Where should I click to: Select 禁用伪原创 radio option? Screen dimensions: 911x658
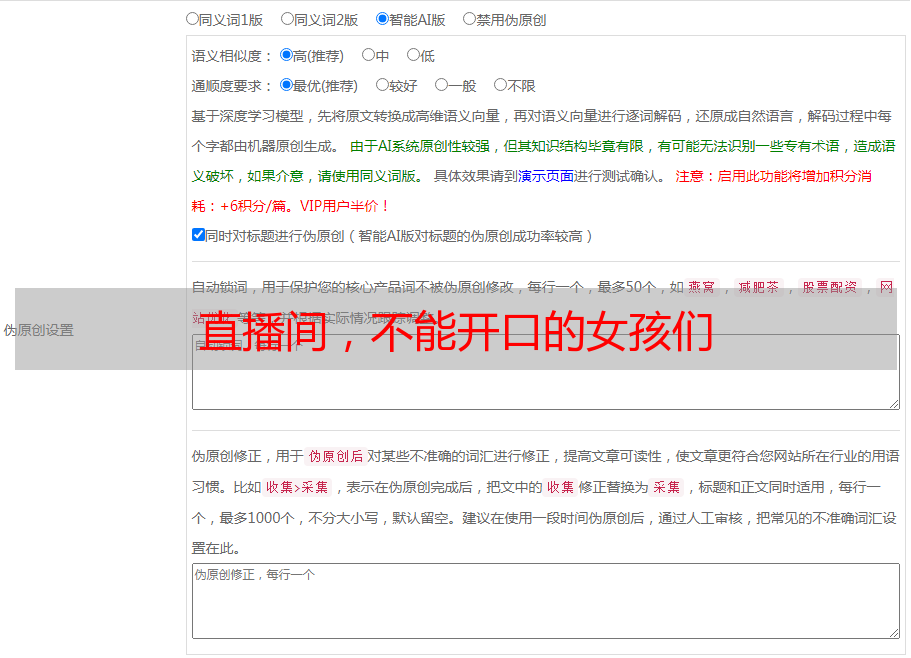pos(469,19)
